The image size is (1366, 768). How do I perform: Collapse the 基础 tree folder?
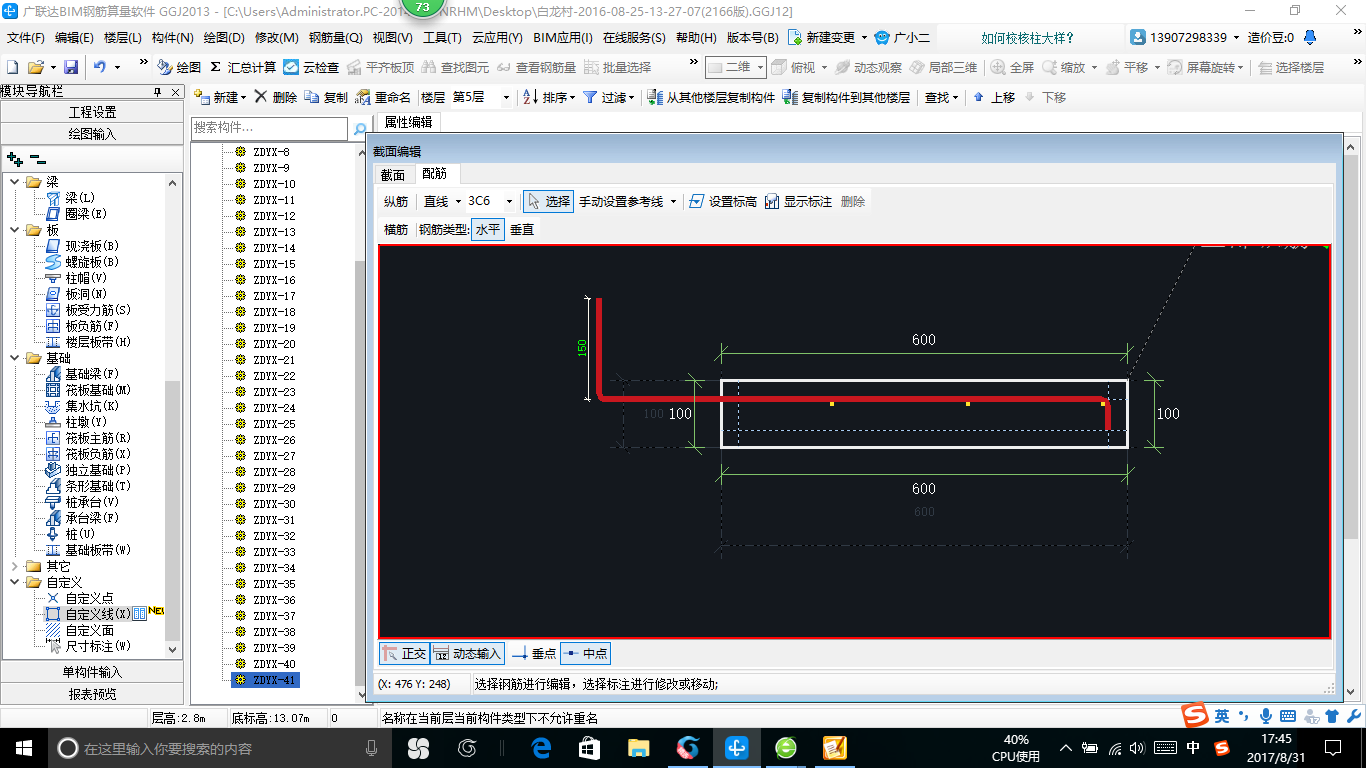click(x=15, y=358)
